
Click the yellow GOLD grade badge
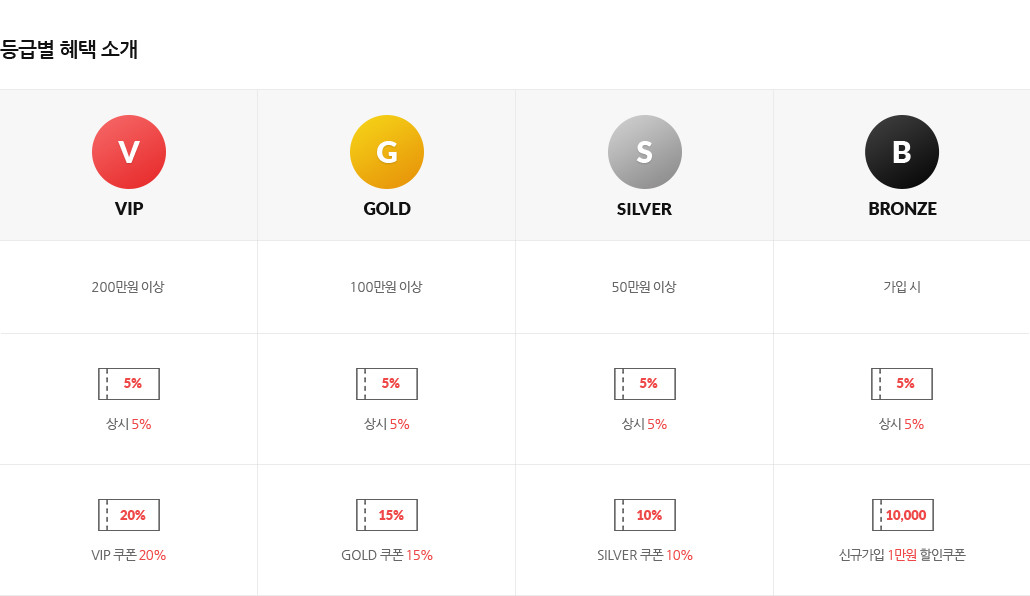[x=387, y=152]
